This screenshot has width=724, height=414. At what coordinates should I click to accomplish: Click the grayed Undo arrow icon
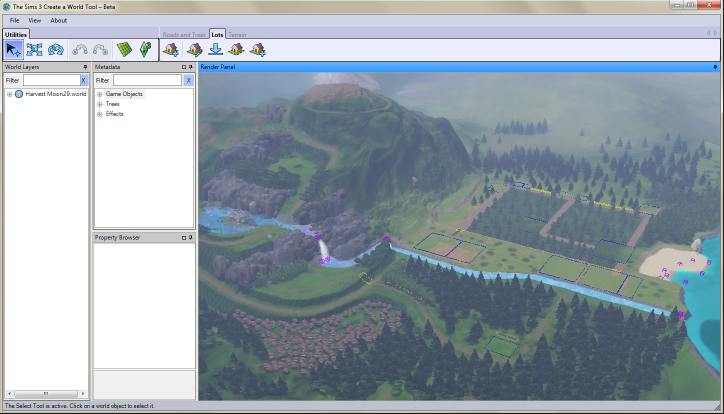(80, 49)
